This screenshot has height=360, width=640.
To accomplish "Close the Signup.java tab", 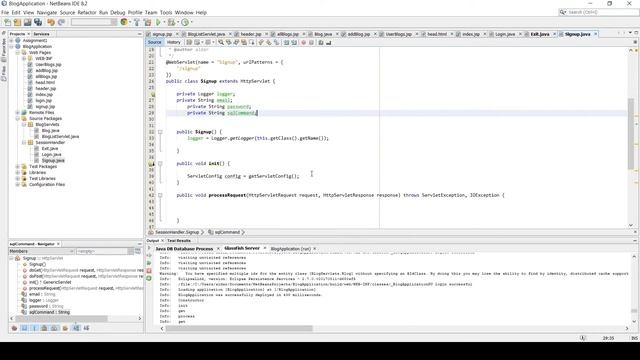I will coord(596,34).
